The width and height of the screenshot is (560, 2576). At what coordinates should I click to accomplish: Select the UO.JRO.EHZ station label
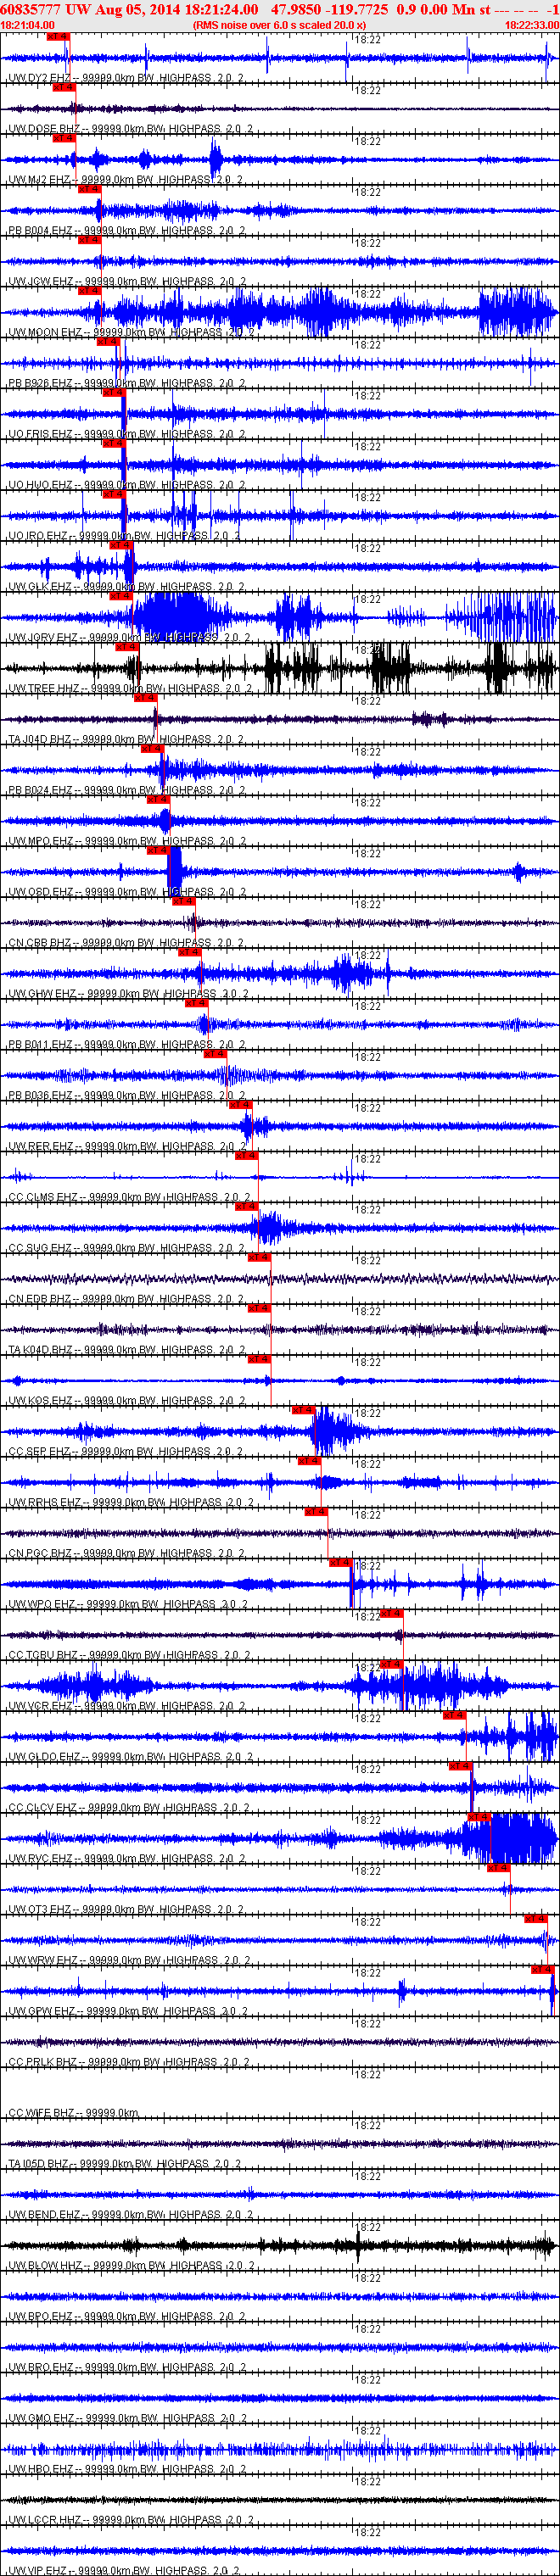38,537
